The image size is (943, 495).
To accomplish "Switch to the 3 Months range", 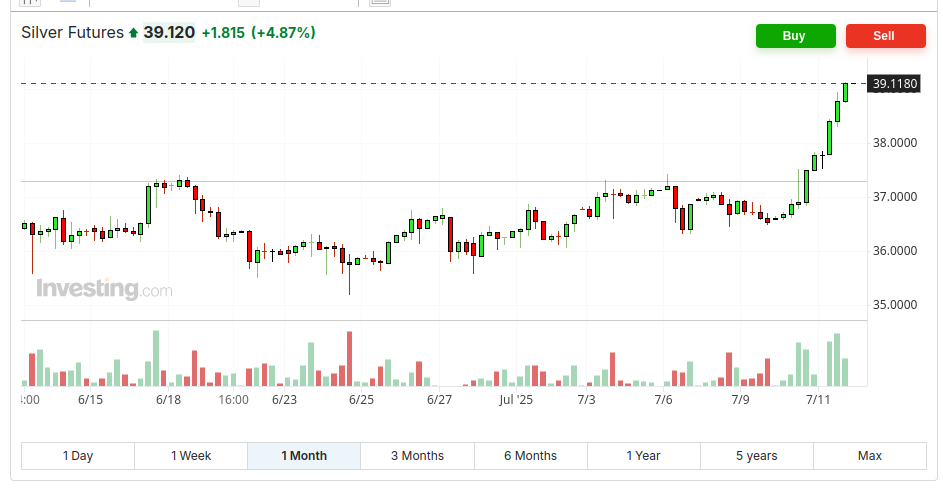I will point(417,456).
